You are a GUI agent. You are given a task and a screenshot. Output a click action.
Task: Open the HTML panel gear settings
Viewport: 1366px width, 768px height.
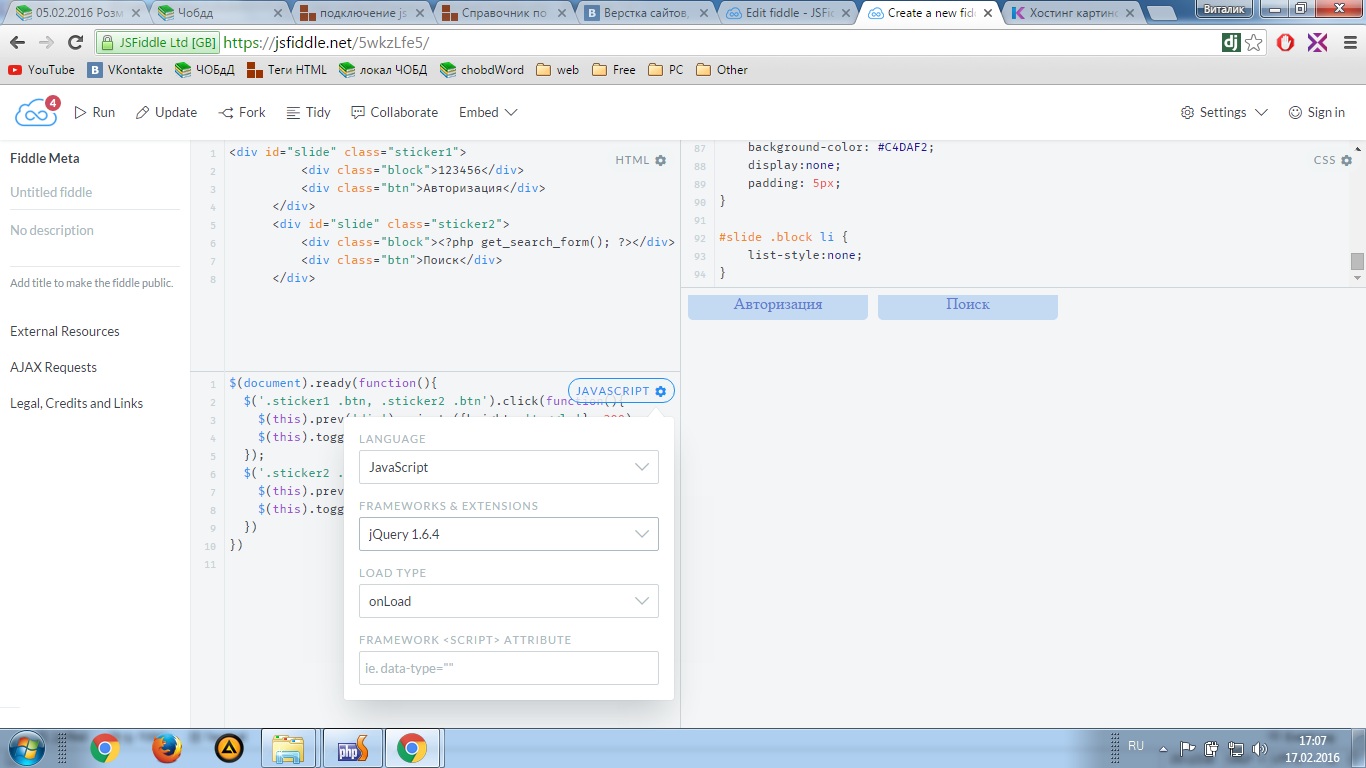[x=660, y=160]
